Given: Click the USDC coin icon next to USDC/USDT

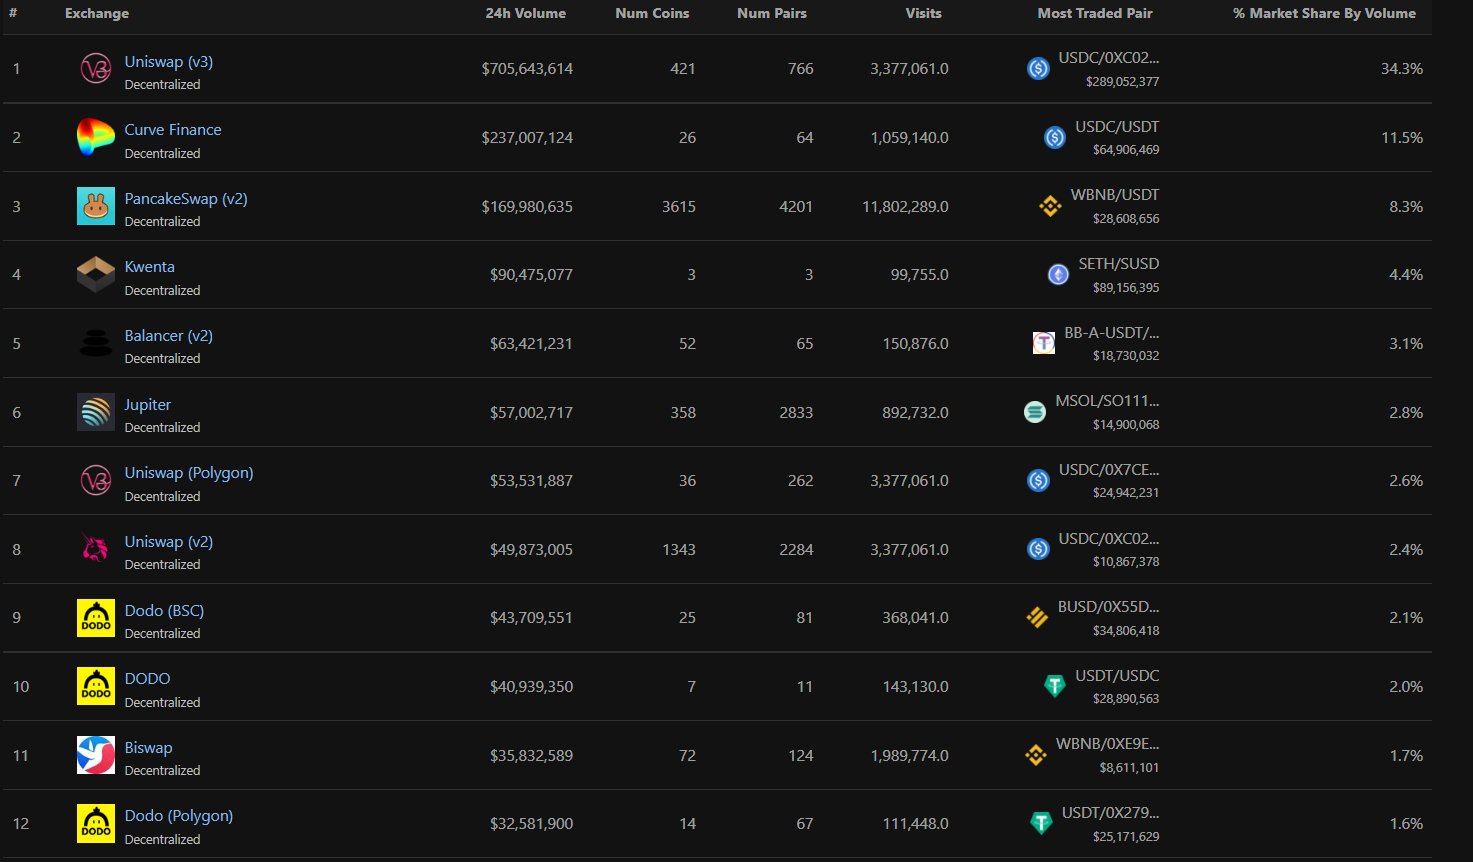Looking at the screenshot, I should click(x=1054, y=138).
